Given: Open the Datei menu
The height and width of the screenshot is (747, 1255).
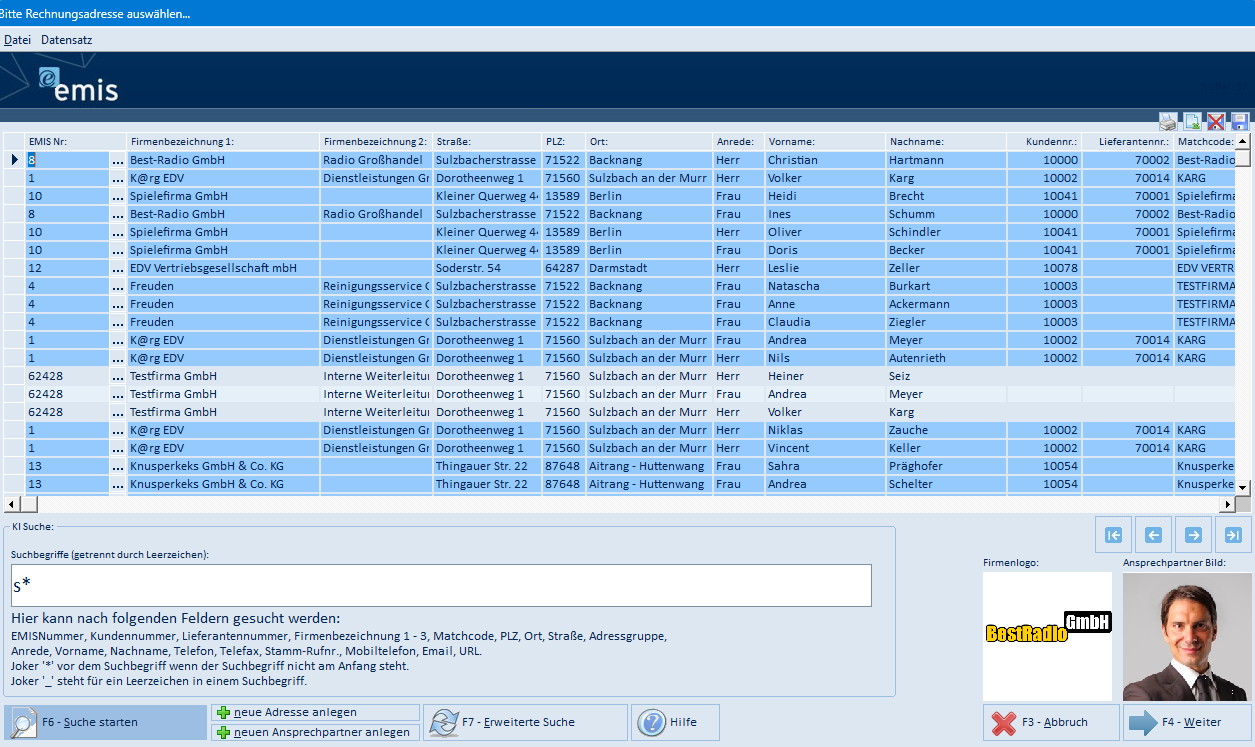Looking at the screenshot, I should [17, 40].
